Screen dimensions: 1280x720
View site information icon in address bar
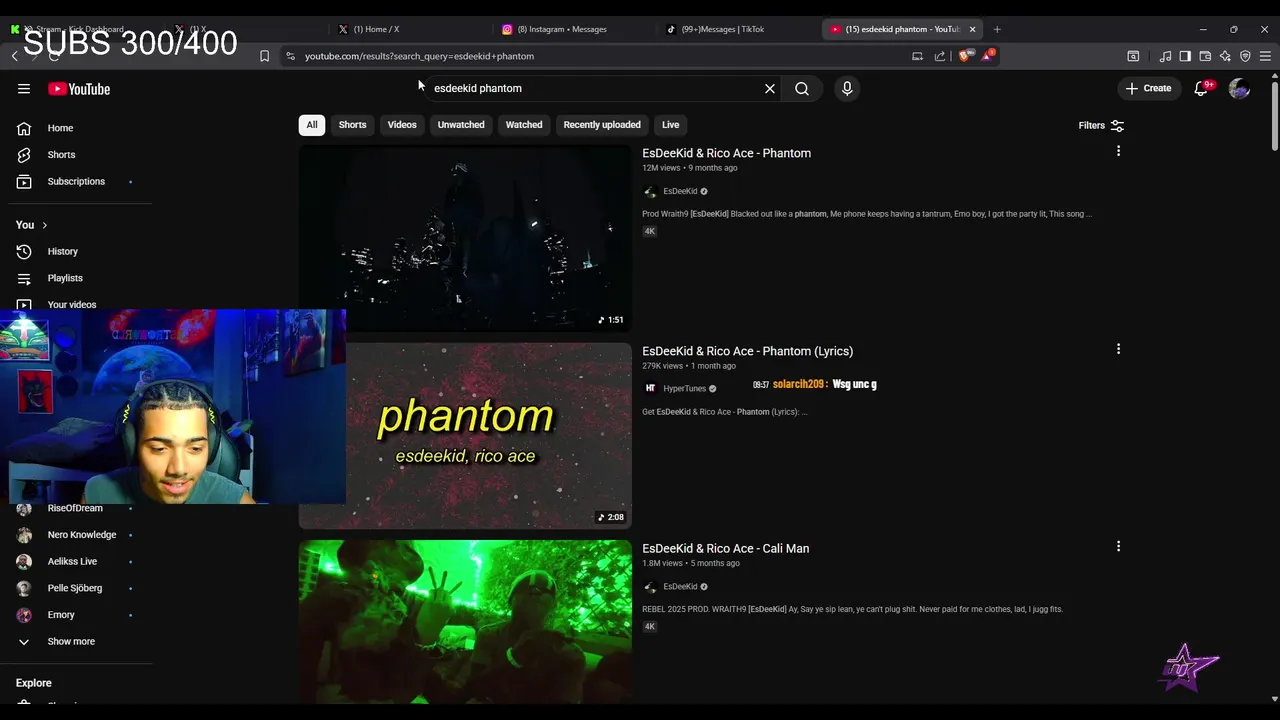click(x=290, y=56)
